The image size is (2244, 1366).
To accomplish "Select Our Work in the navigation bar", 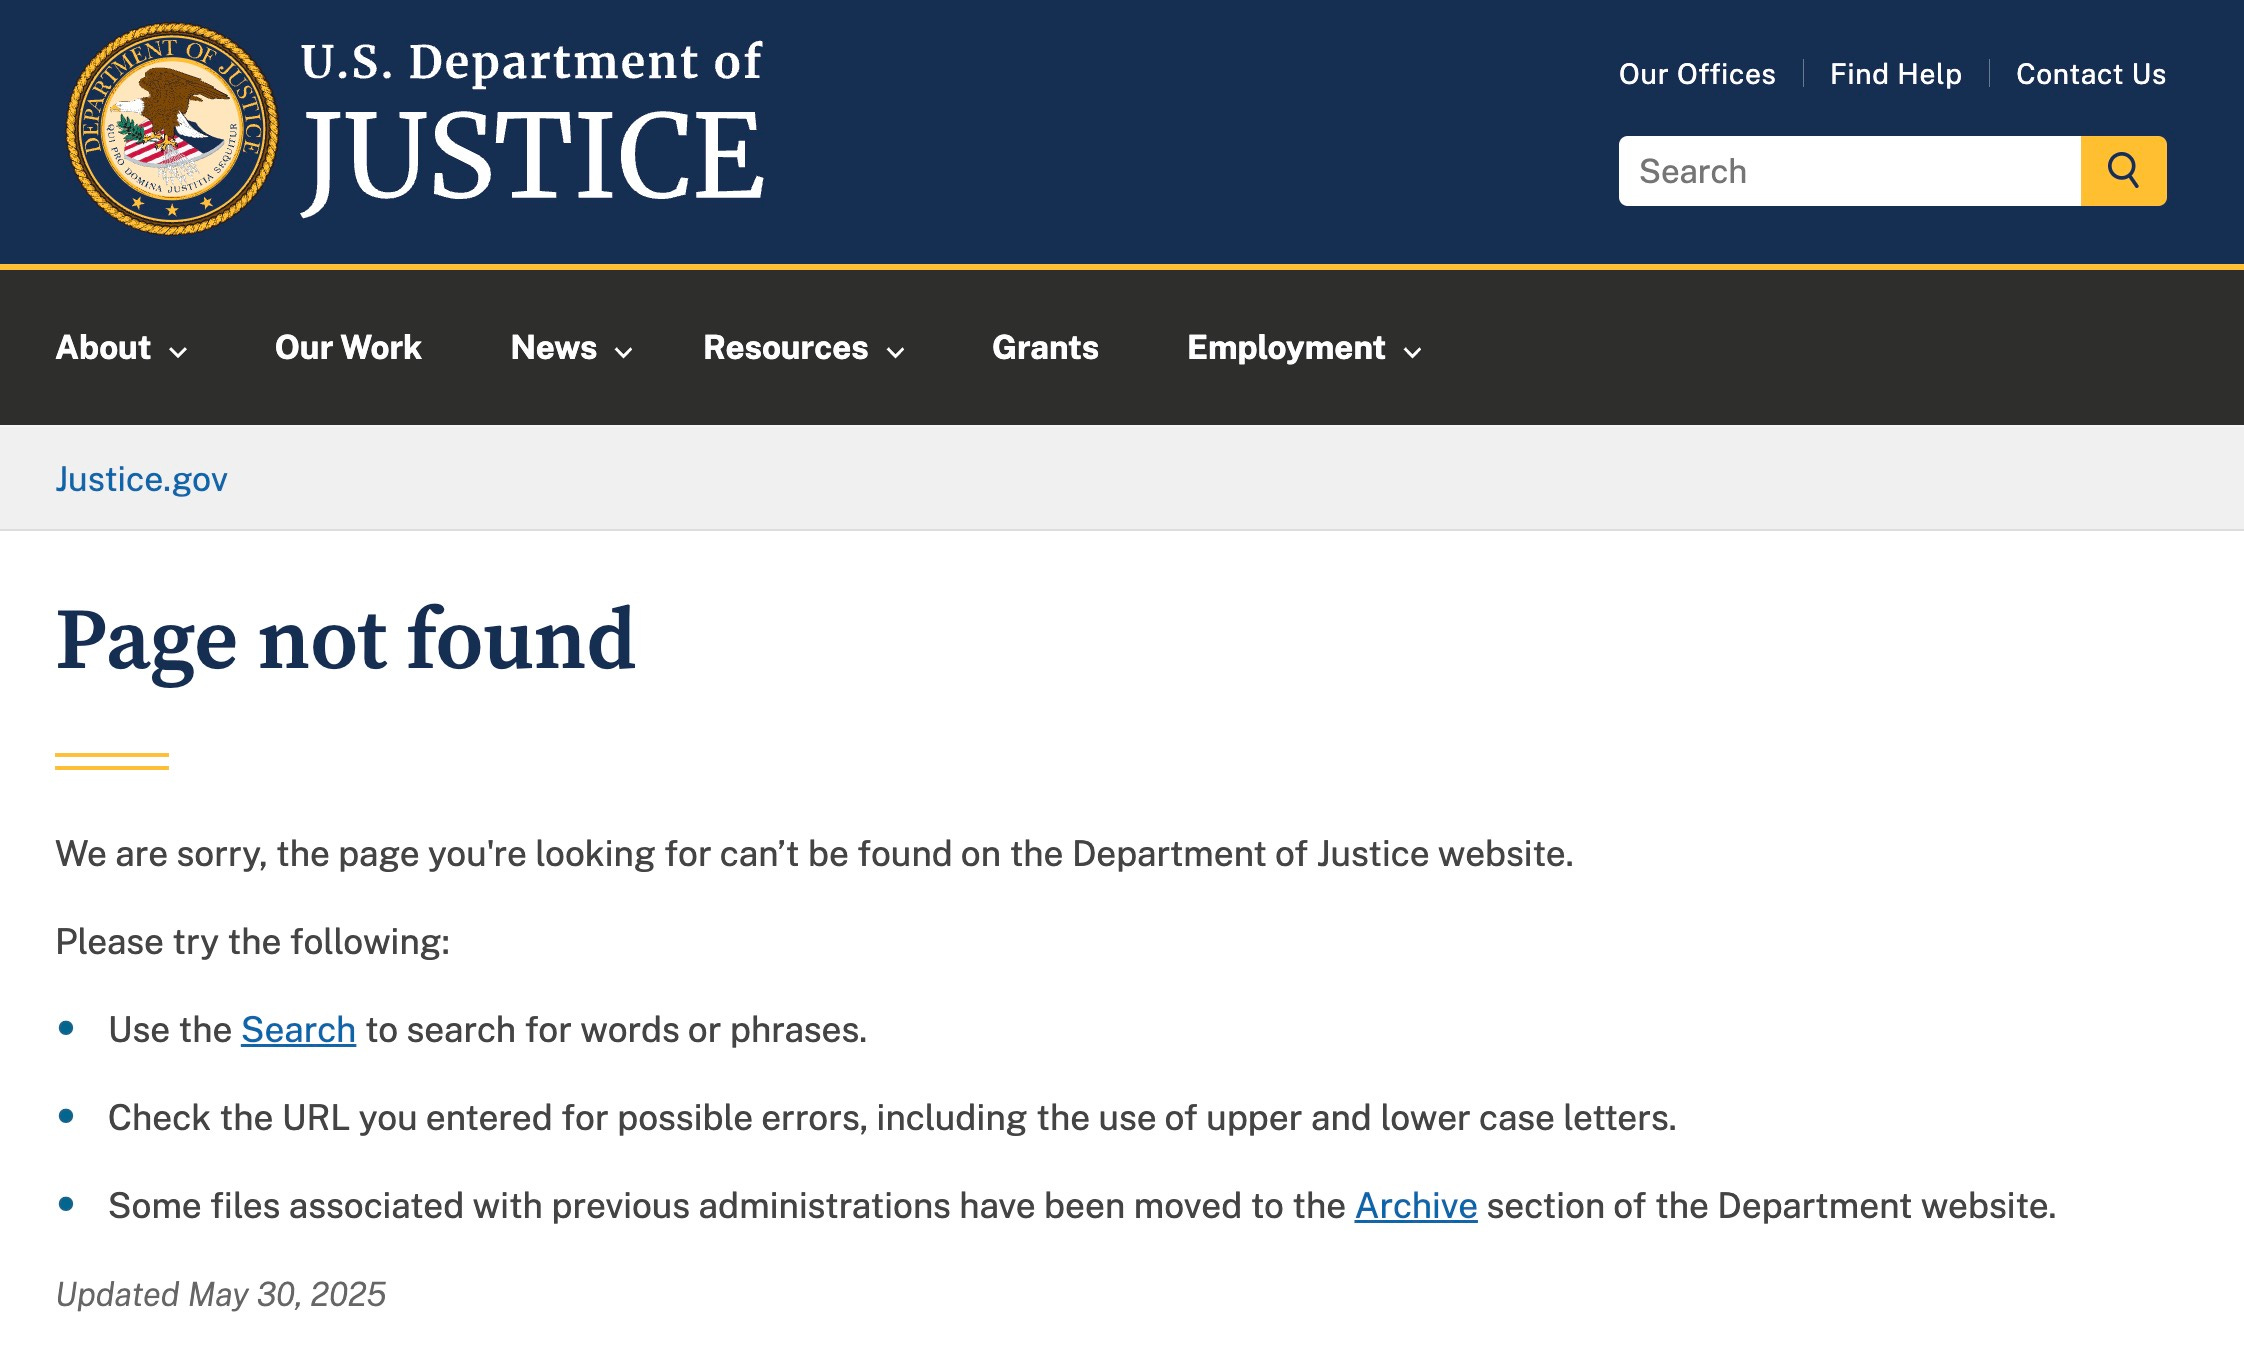I will point(346,348).
